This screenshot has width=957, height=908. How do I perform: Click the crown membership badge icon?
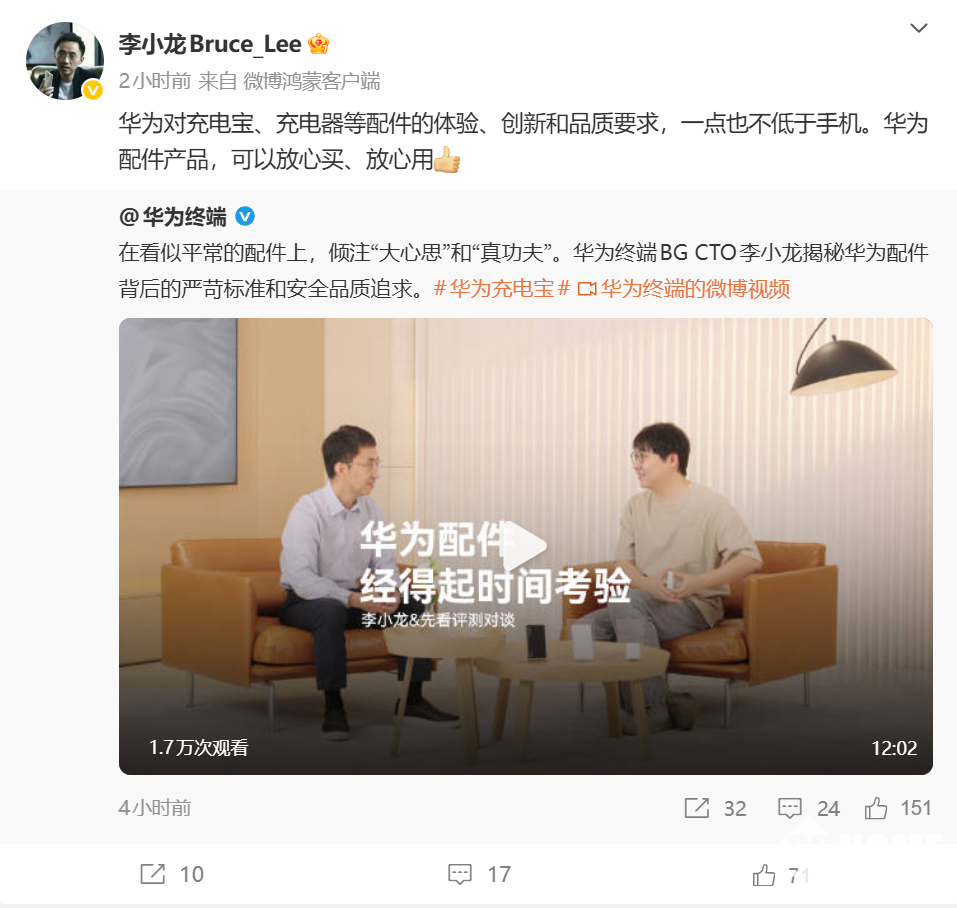tap(319, 44)
